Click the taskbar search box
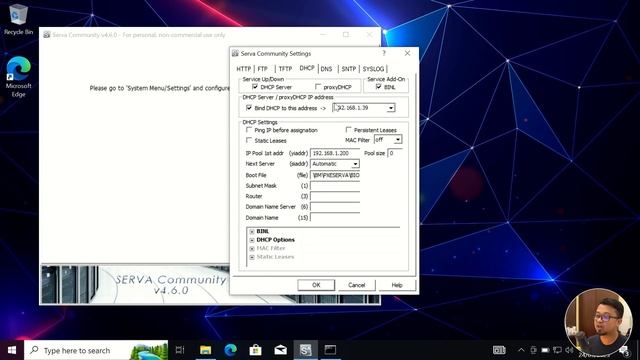Image resolution: width=640 pixels, height=360 pixels. coord(96,350)
